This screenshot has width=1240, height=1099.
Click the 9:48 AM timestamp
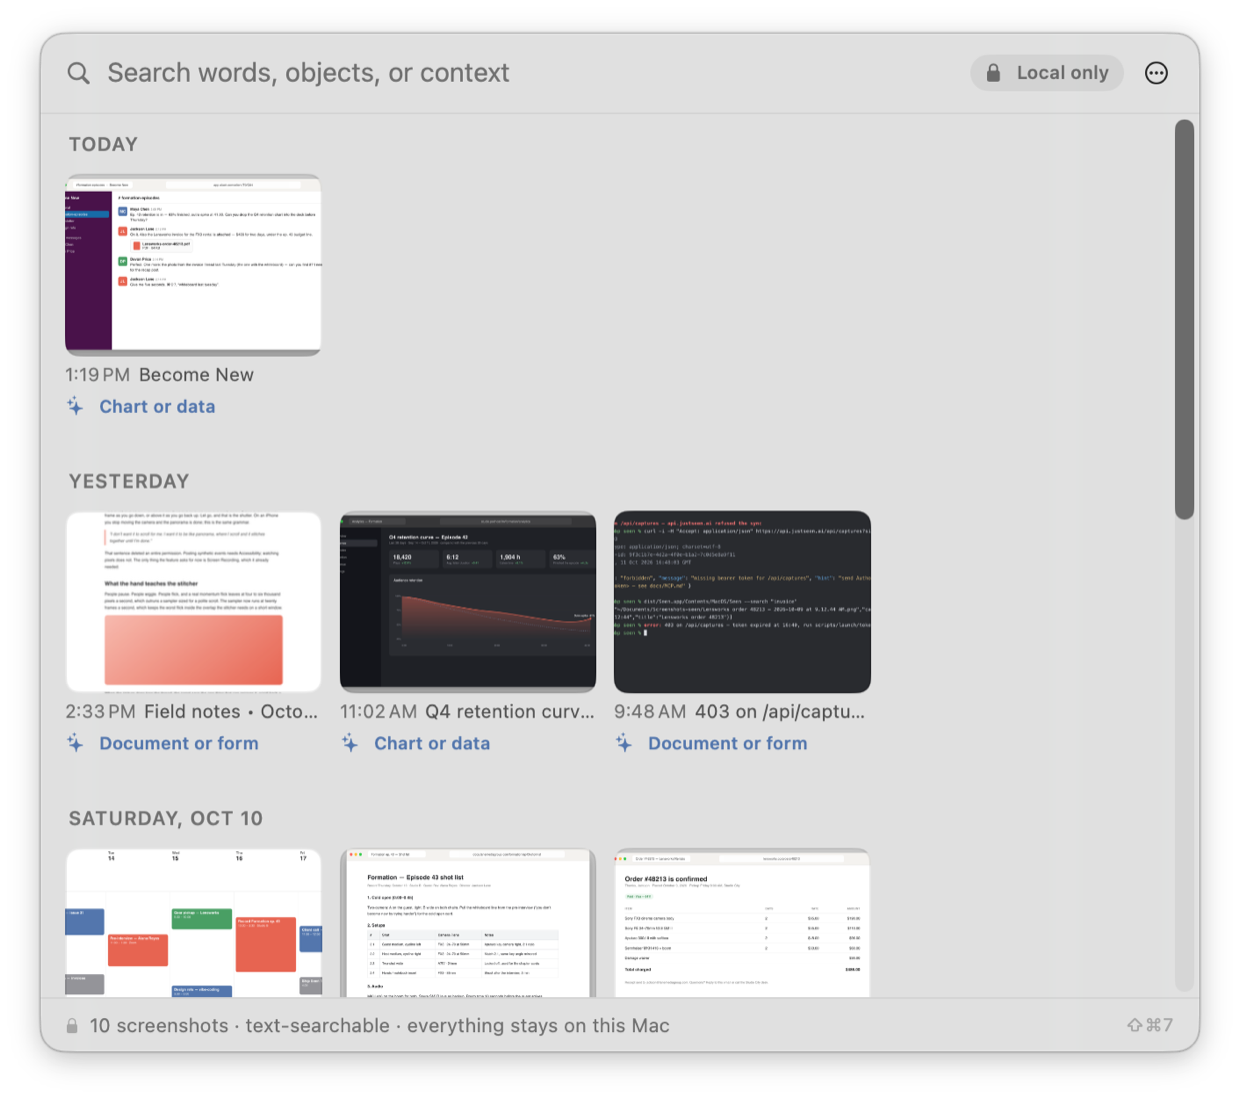pos(650,712)
